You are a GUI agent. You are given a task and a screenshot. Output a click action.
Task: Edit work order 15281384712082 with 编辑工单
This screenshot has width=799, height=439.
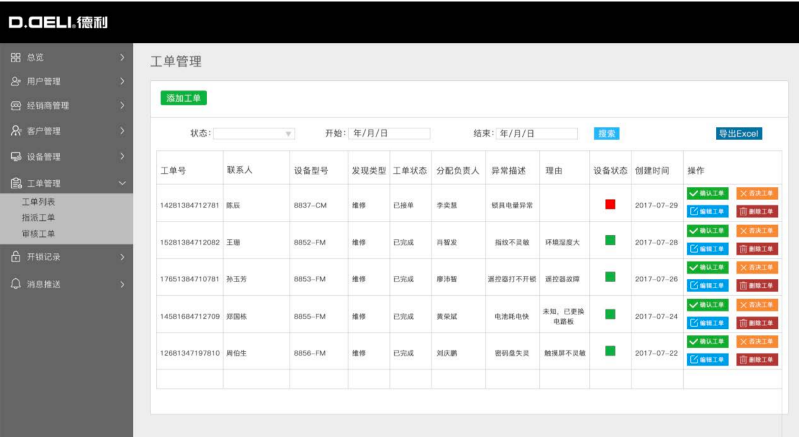707,249
